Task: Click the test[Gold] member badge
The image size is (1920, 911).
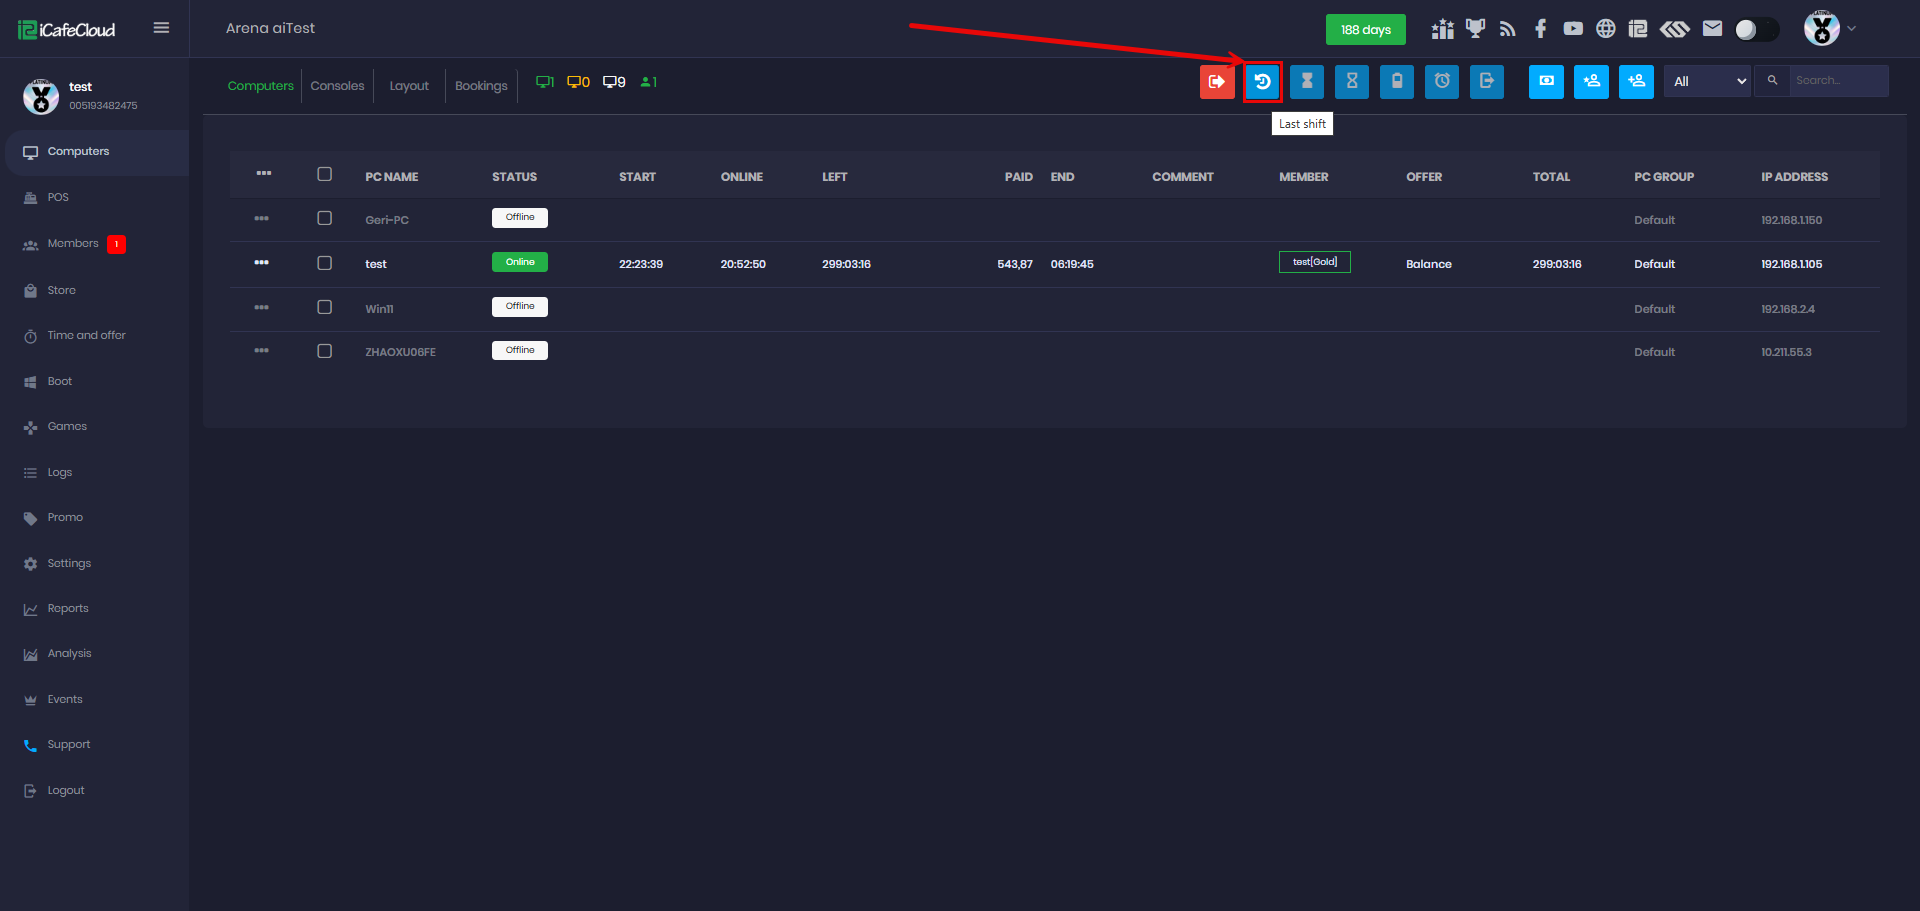Action: [x=1314, y=262]
